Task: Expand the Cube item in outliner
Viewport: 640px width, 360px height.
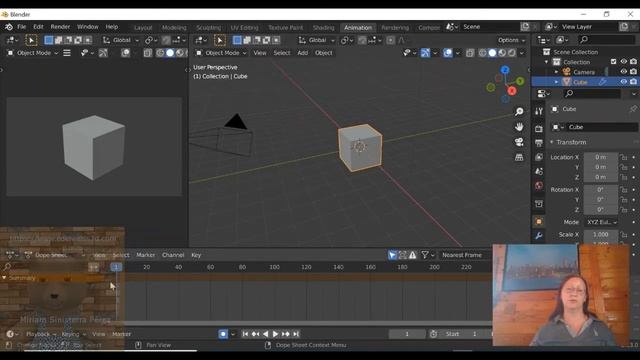Action: (x=556, y=82)
